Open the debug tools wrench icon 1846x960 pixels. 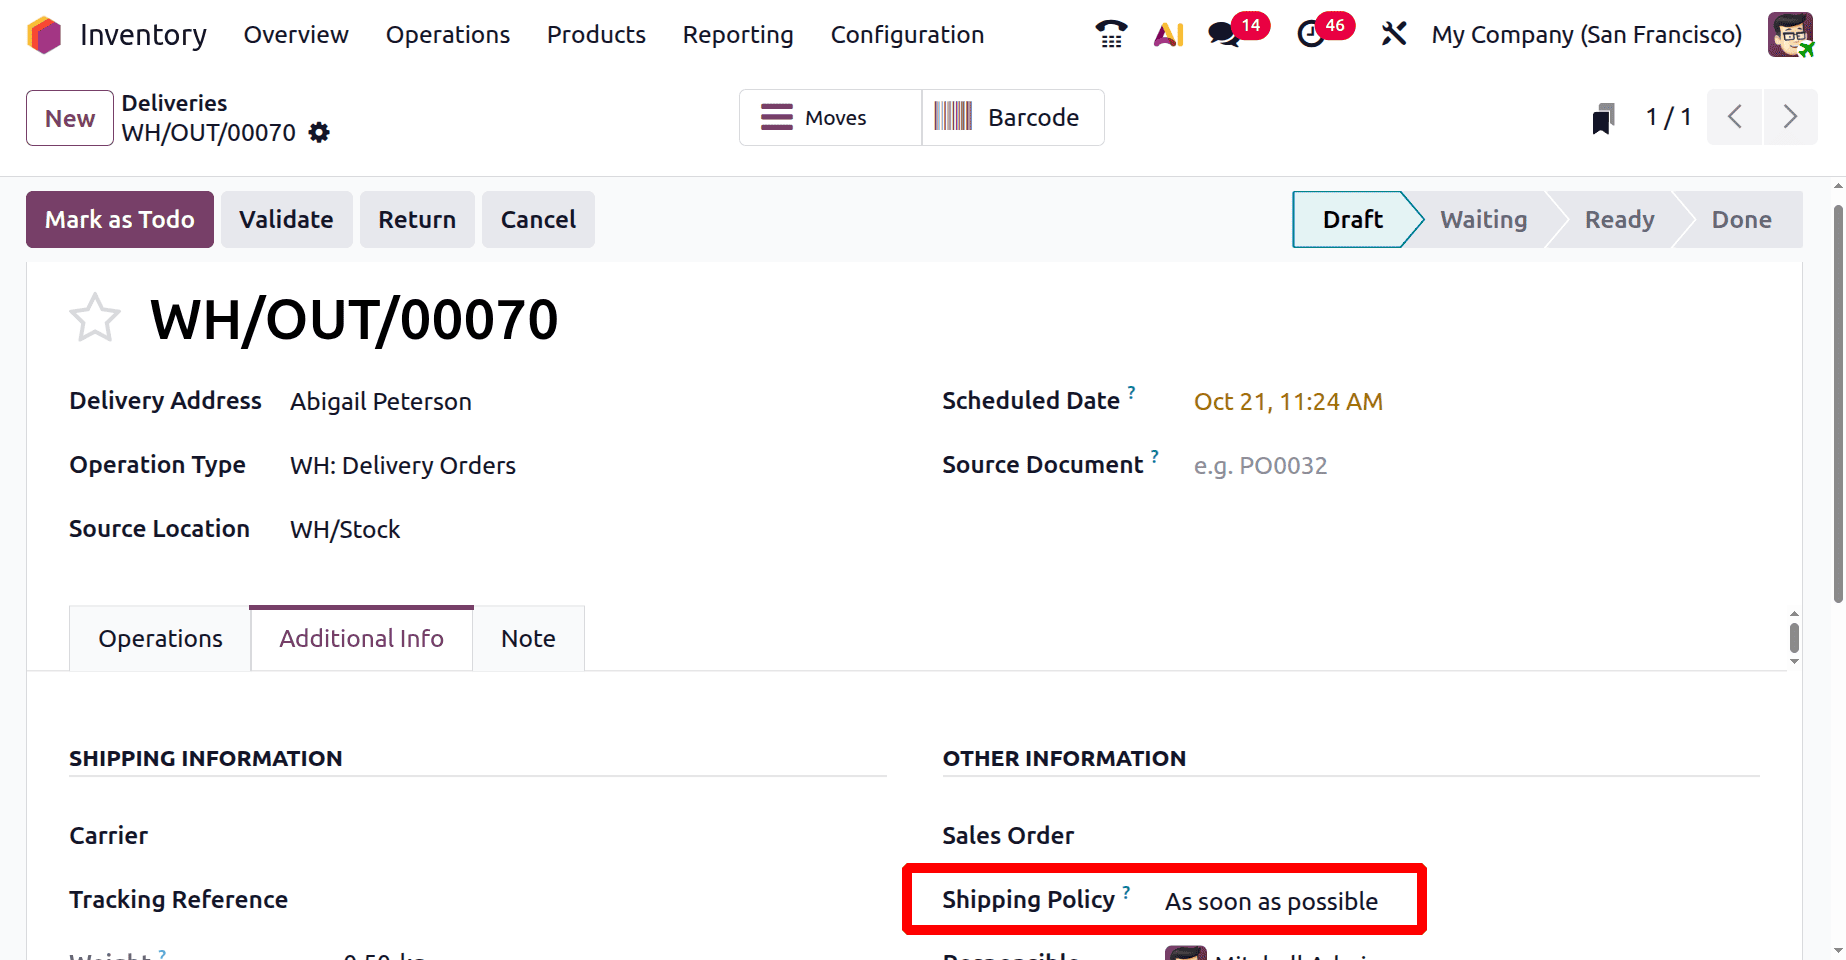pyautogui.click(x=1393, y=35)
